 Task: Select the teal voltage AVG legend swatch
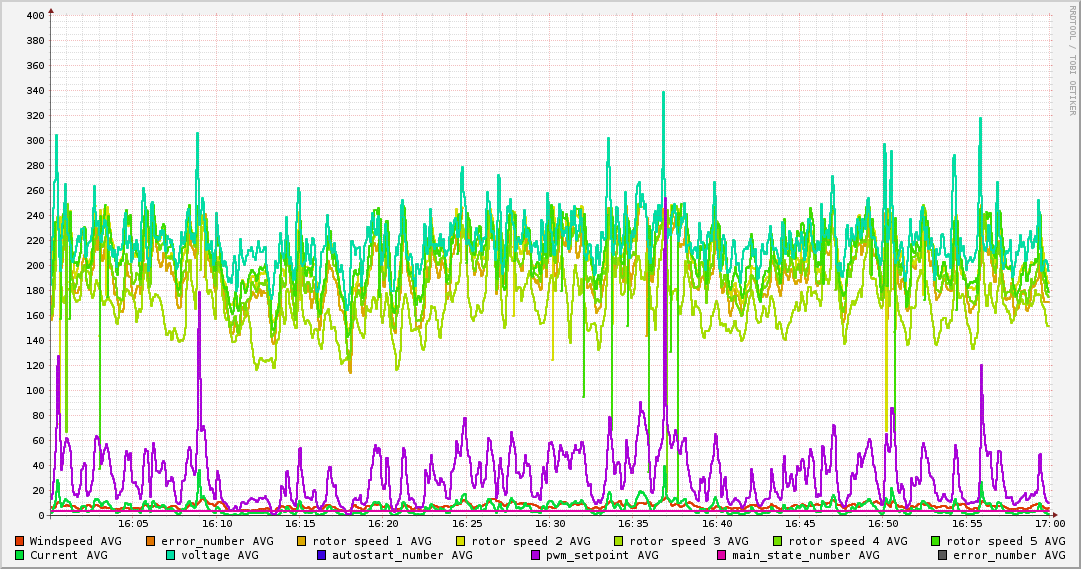(171, 555)
